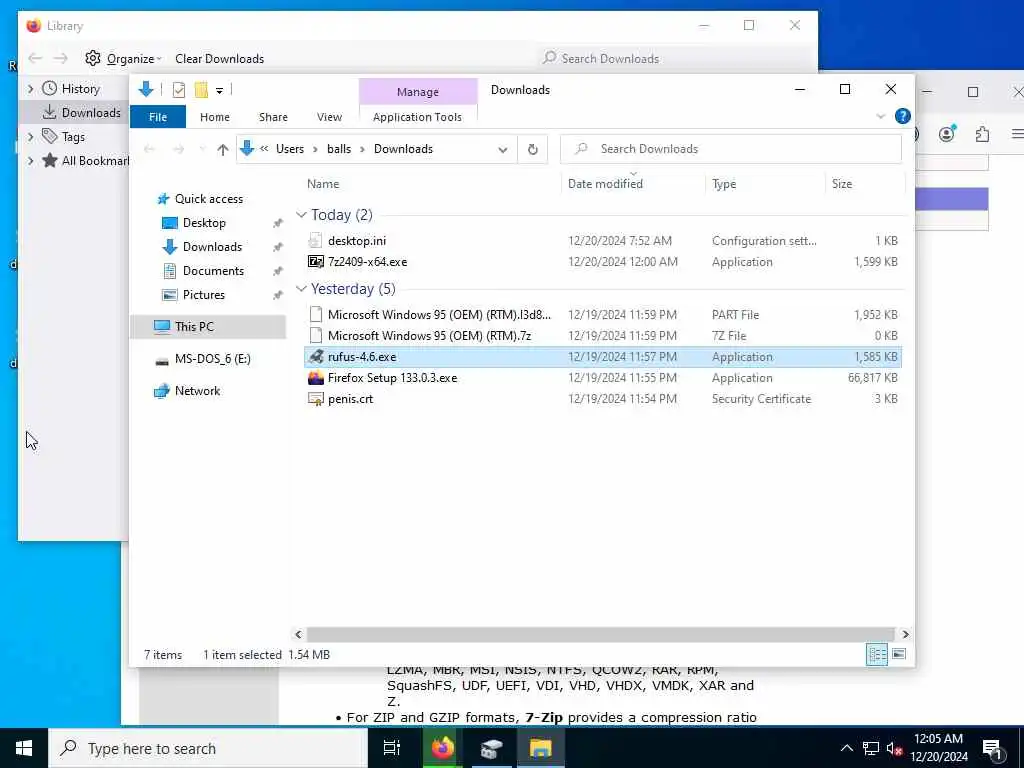This screenshot has width=1024, height=768.
Task: Open Network in the navigation pane
Action: click(x=197, y=391)
